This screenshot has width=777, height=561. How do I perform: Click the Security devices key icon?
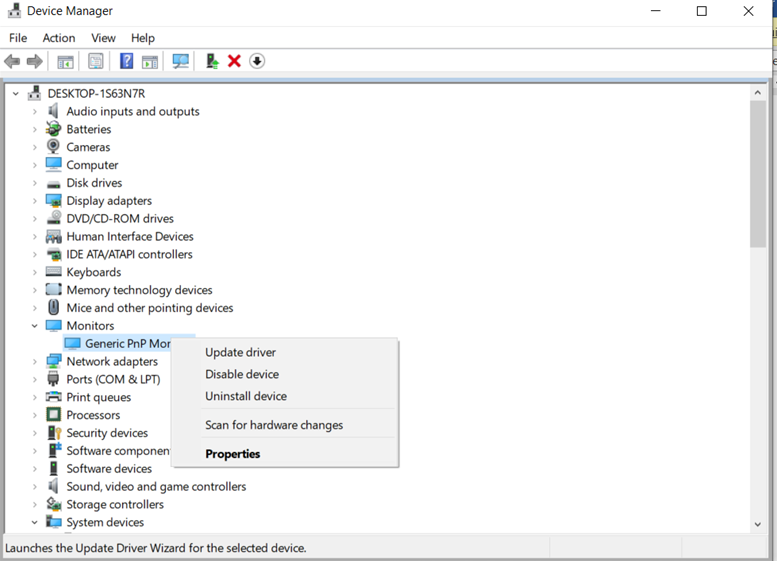pyautogui.click(x=54, y=433)
